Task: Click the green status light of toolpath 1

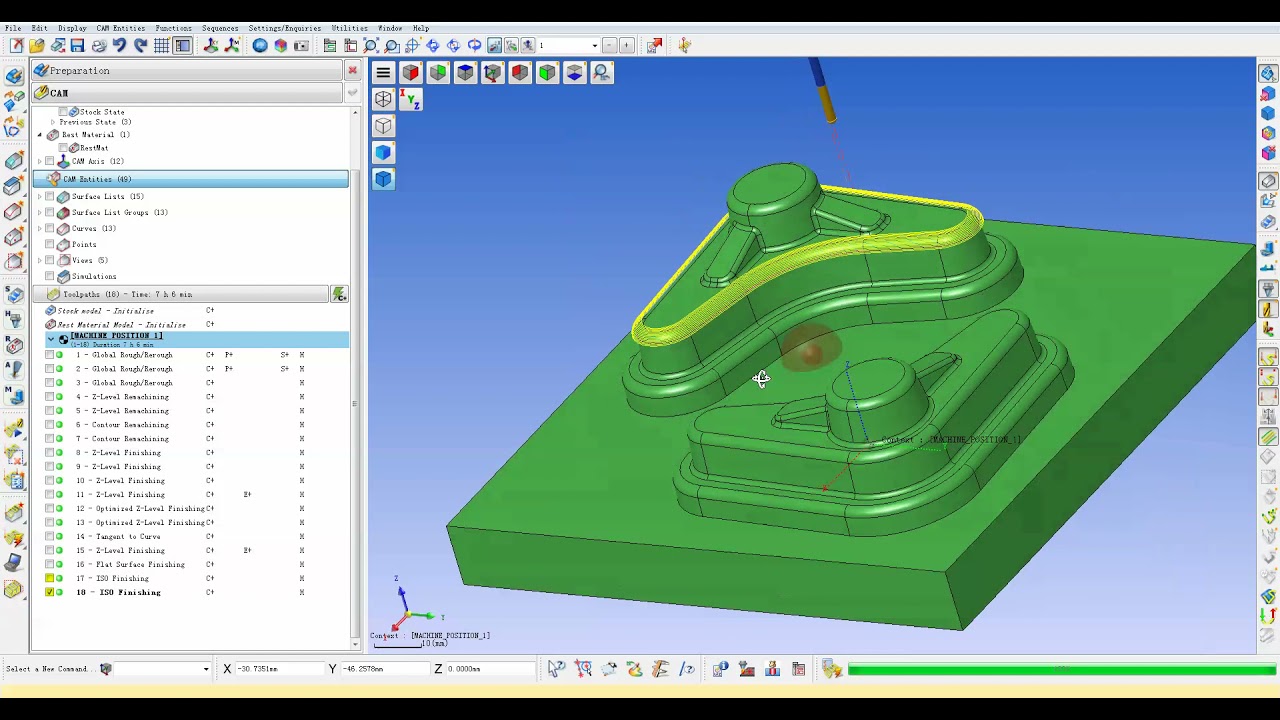Action: click(60, 355)
